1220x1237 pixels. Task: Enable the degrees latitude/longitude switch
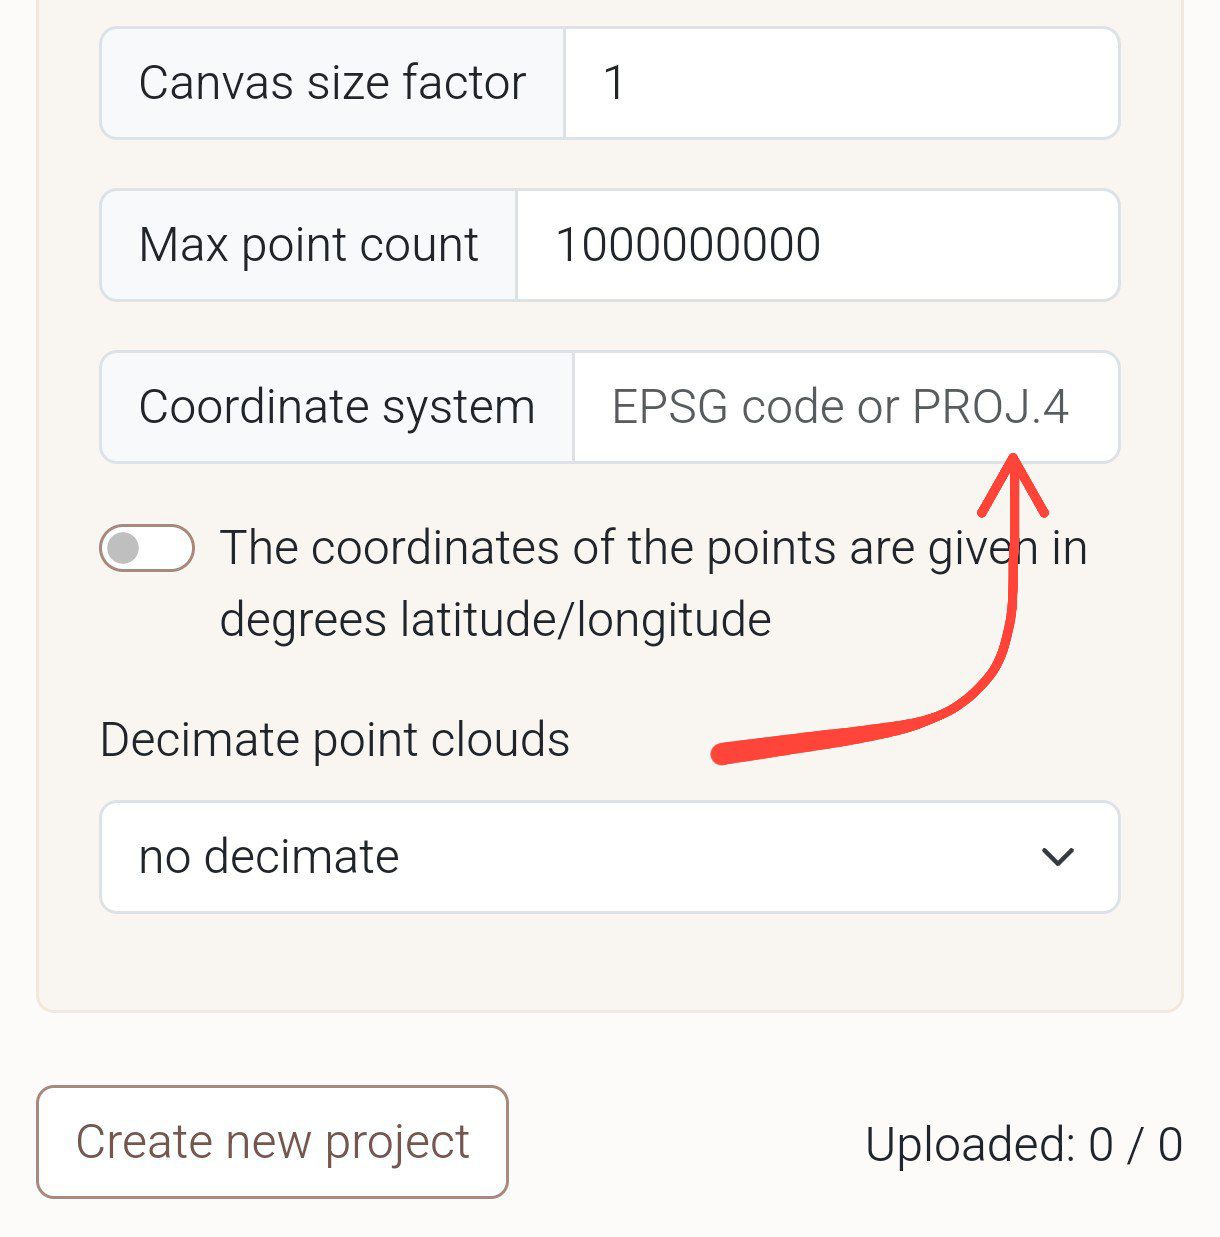(147, 548)
